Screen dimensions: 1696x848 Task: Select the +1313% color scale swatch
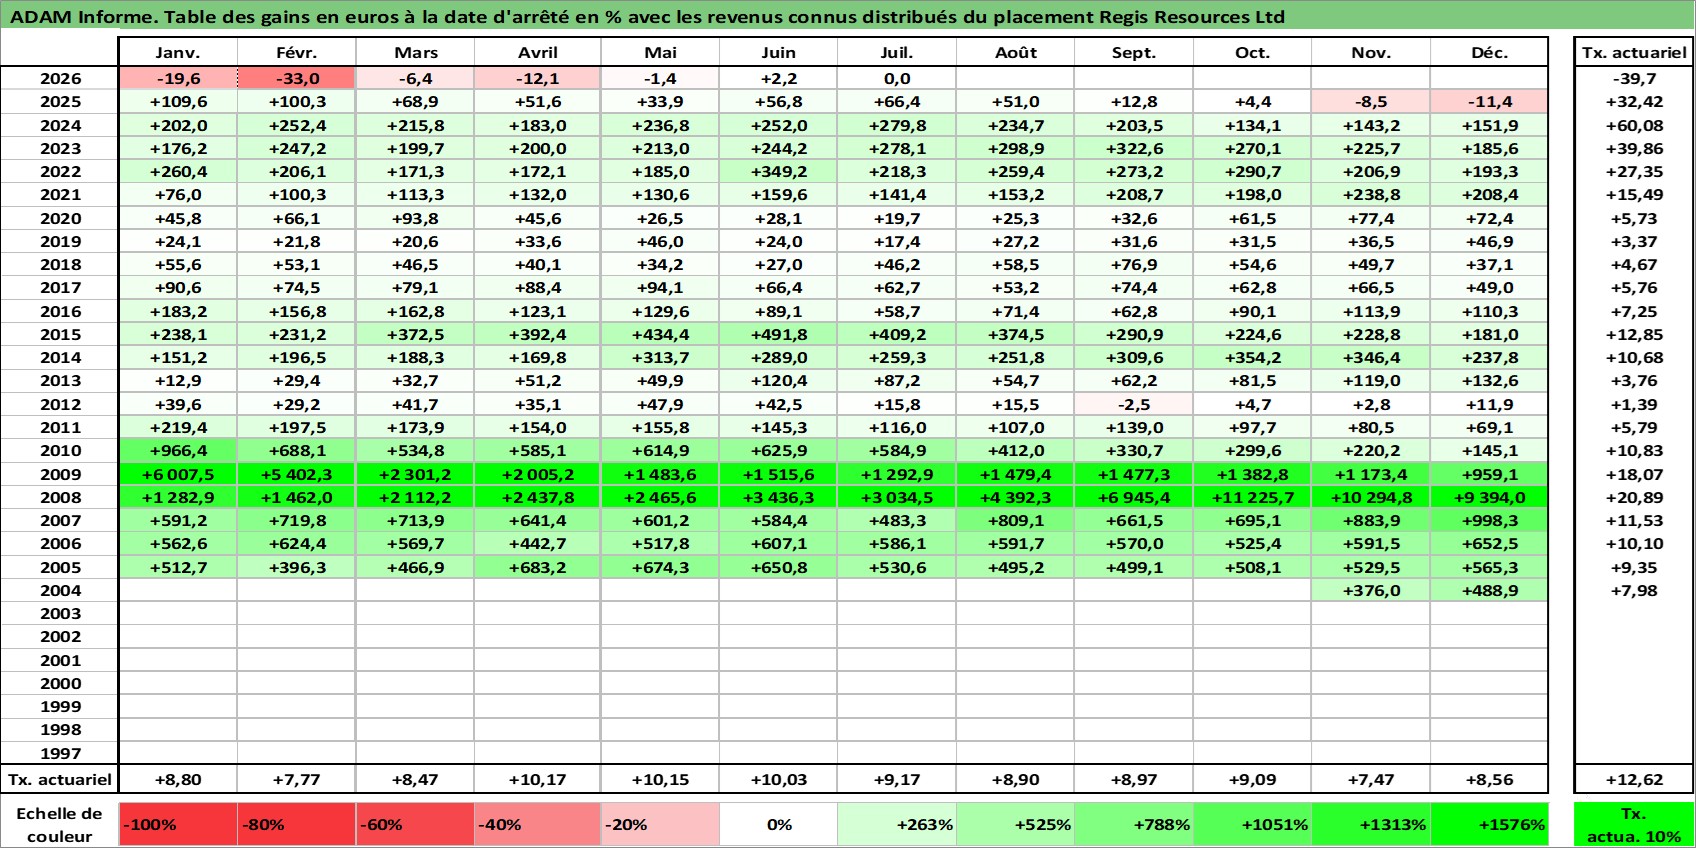click(1371, 825)
